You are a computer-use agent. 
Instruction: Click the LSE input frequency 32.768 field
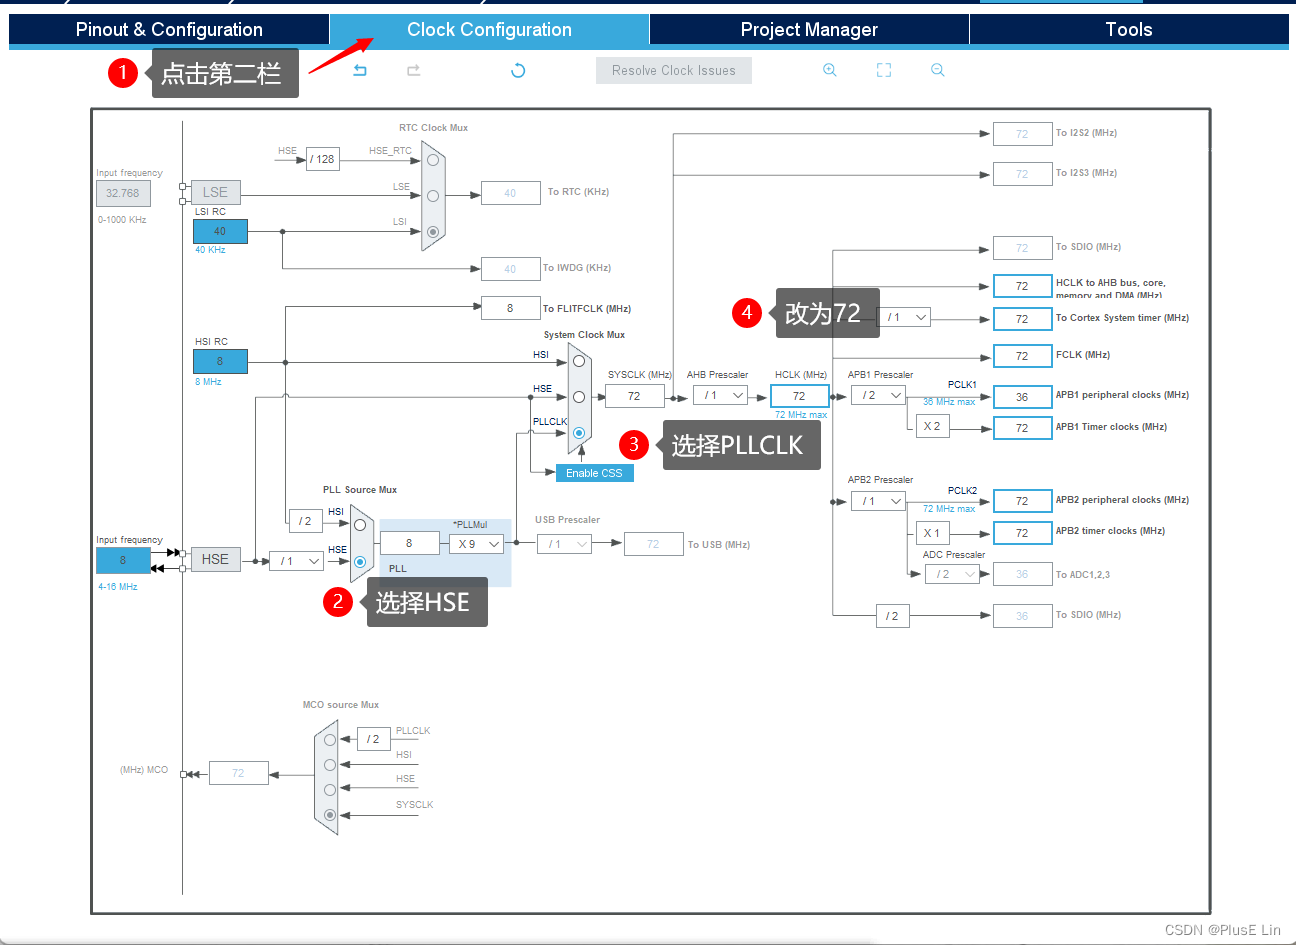pos(123,193)
